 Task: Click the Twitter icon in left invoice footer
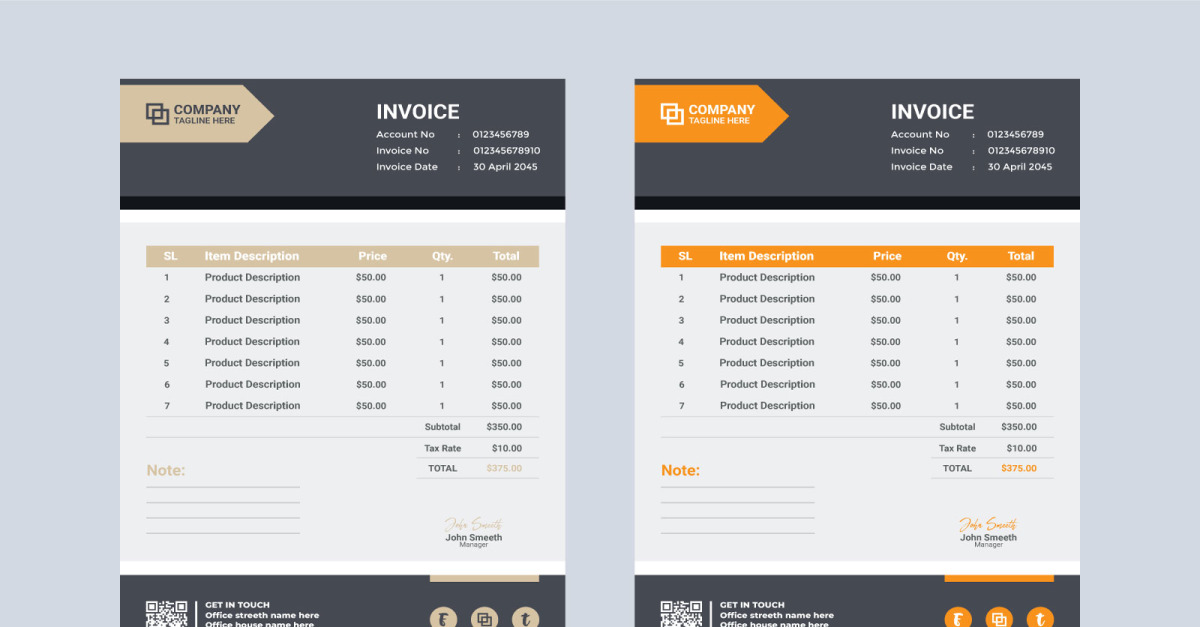(524, 617)
